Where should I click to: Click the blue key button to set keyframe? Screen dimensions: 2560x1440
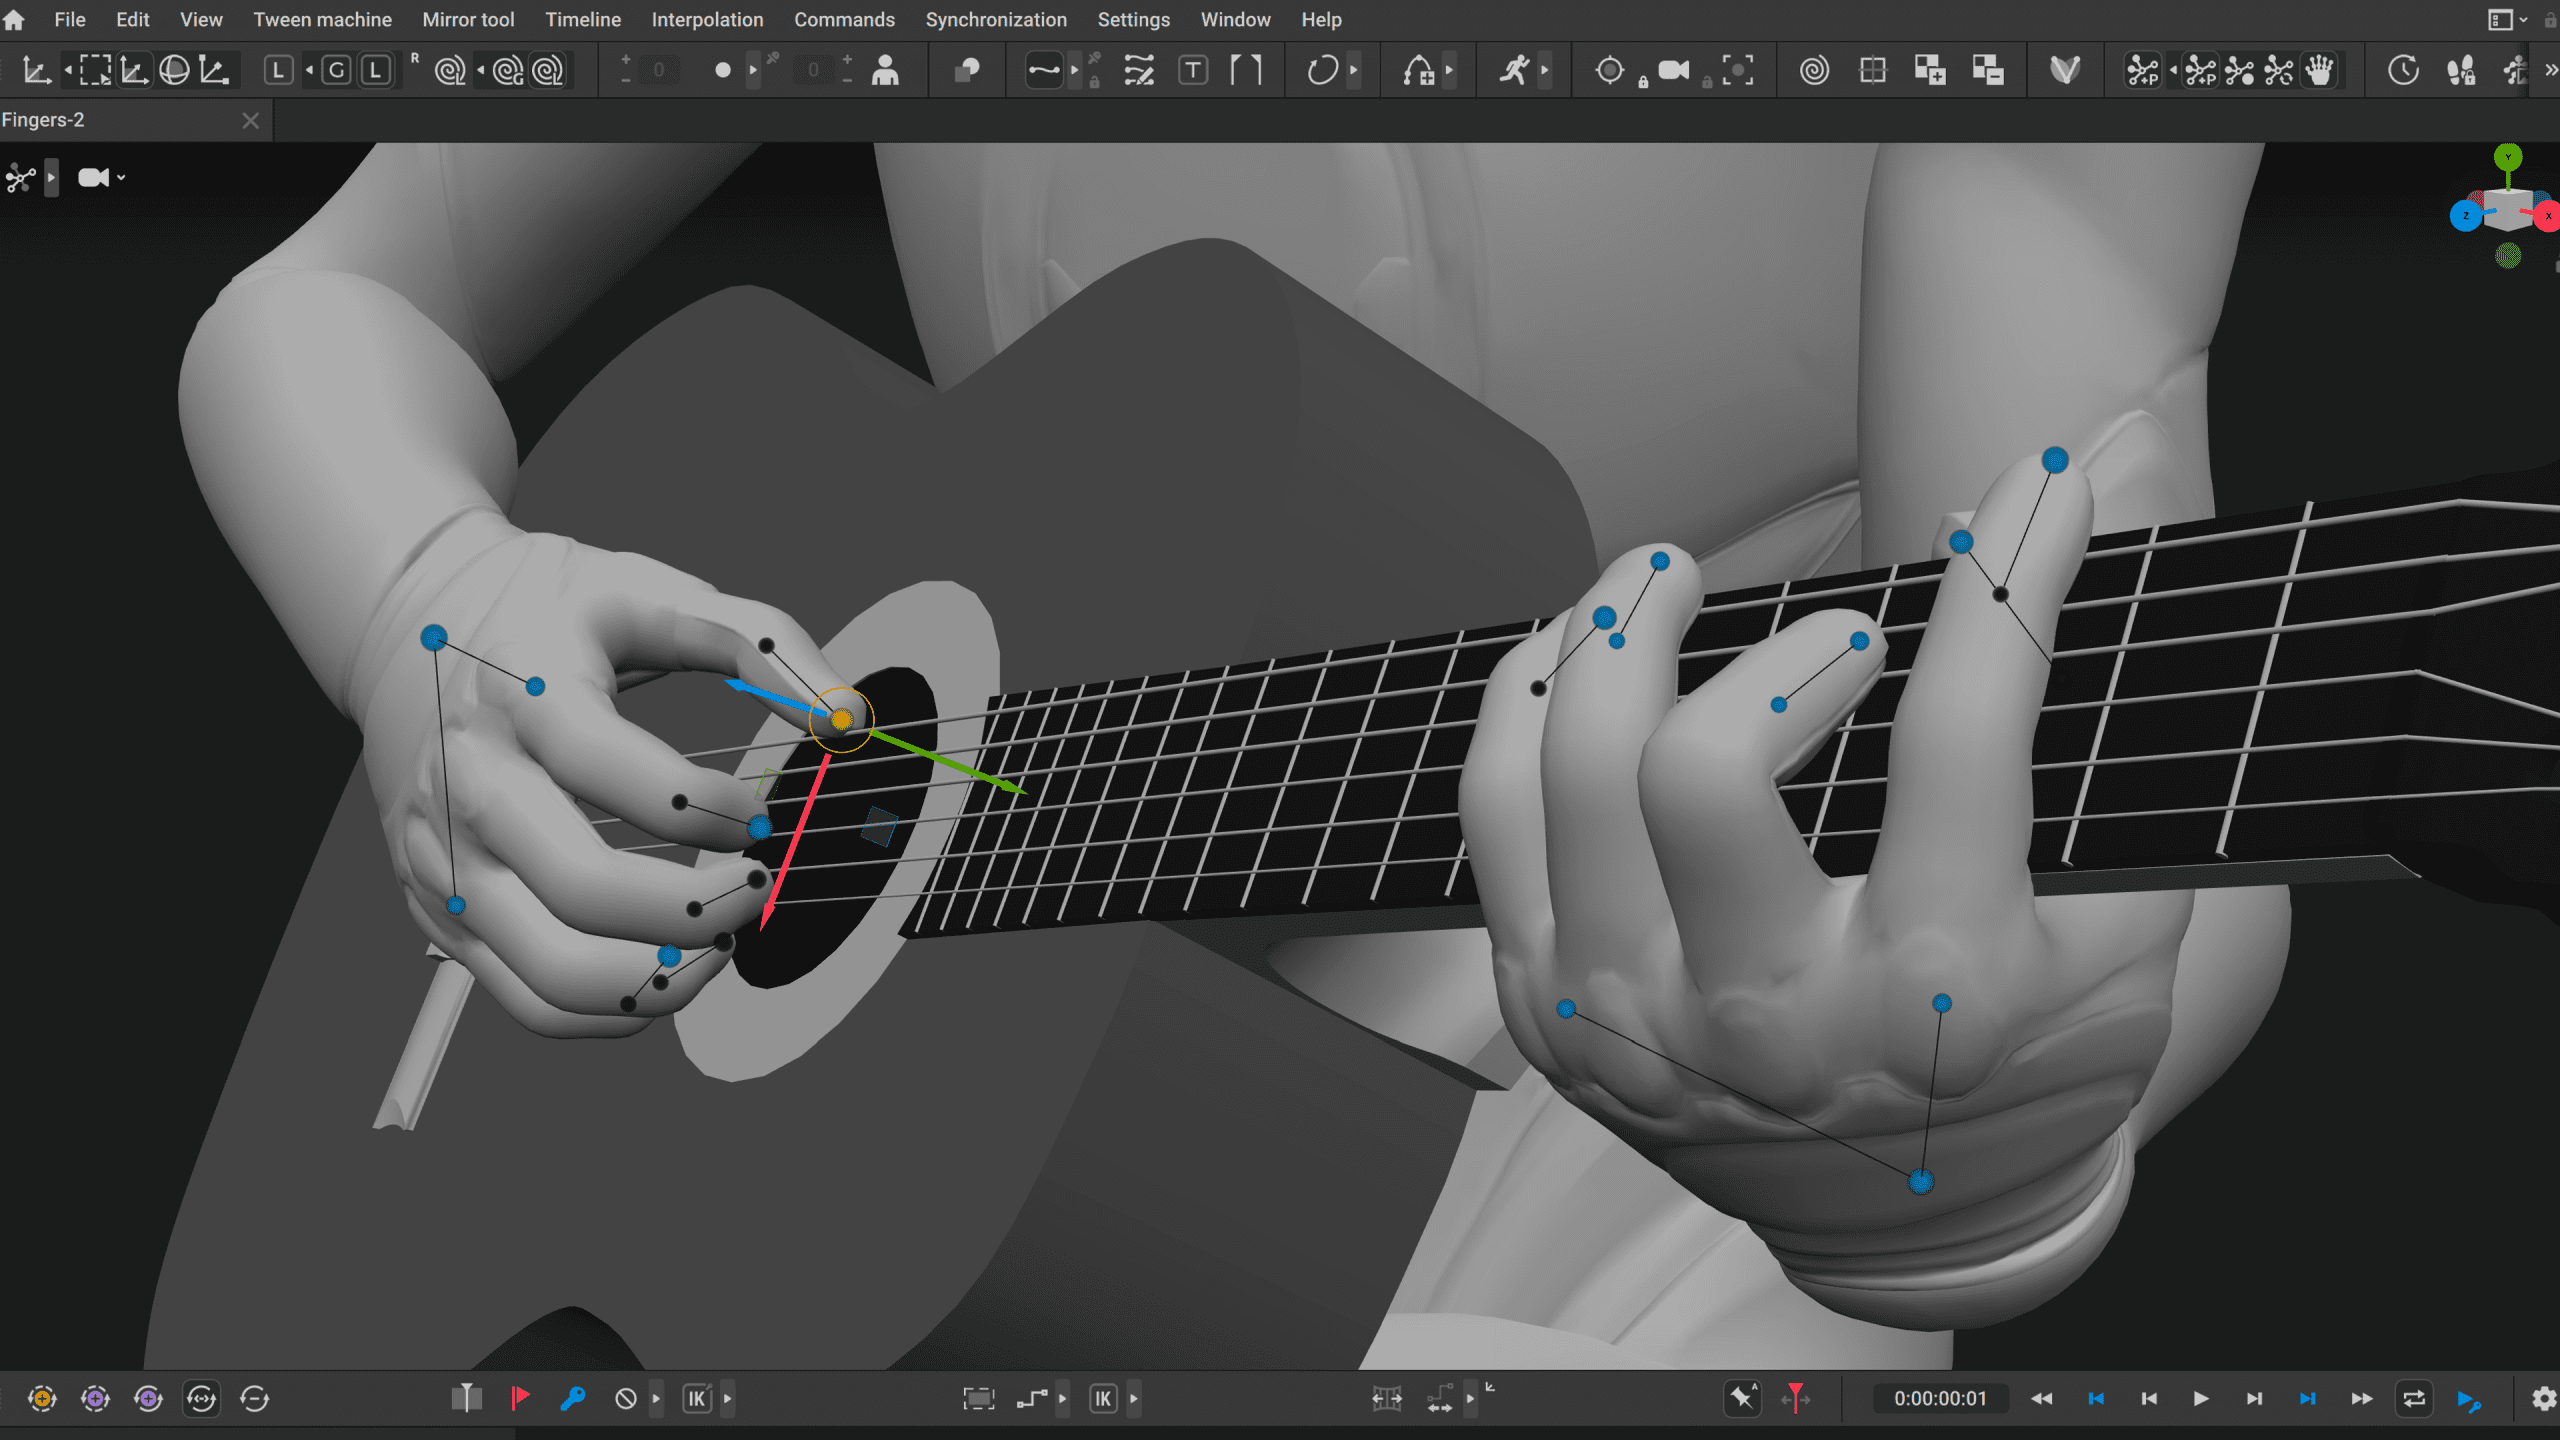(572, 1398)
